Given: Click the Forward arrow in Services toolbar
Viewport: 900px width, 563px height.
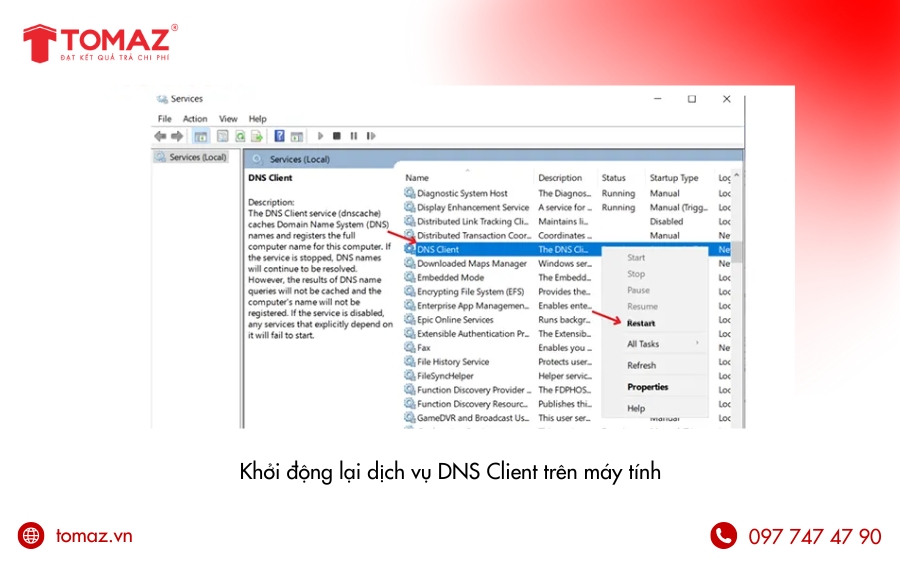Looking at the screenshot, I should tap(177, 136).
